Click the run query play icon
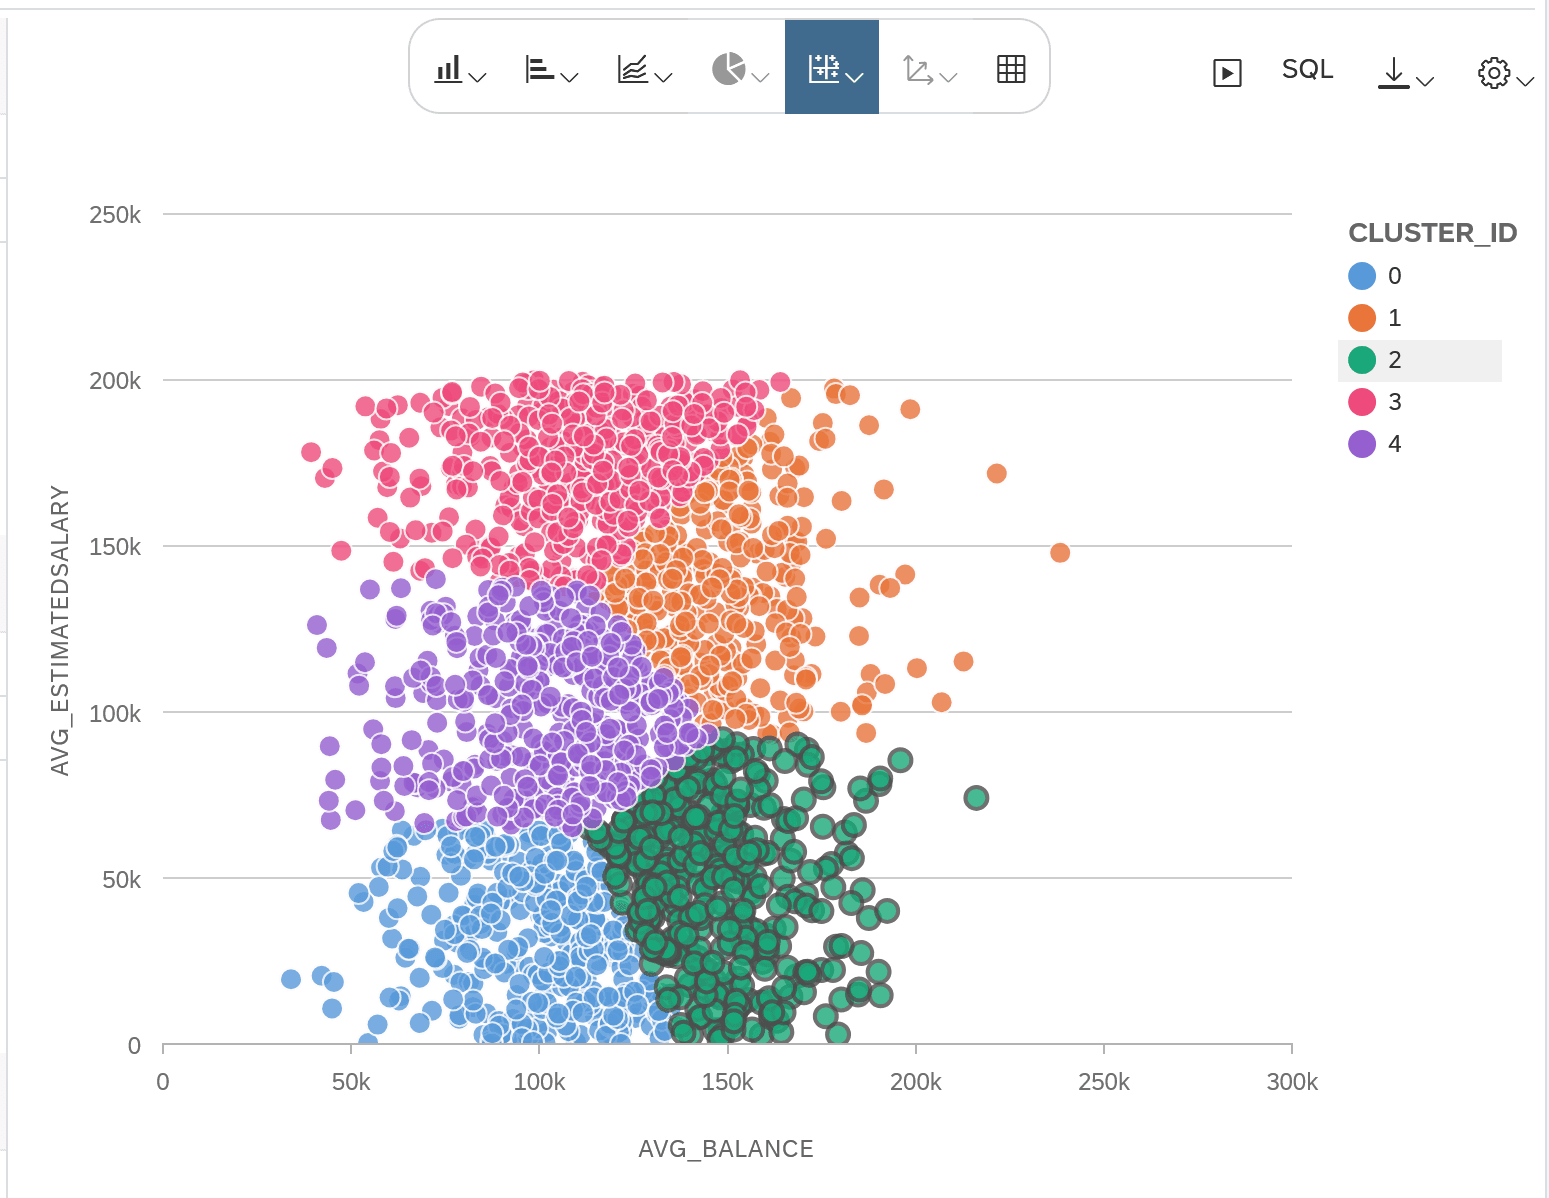This screenshot has height=1198, width=1549. (1226, 72)
